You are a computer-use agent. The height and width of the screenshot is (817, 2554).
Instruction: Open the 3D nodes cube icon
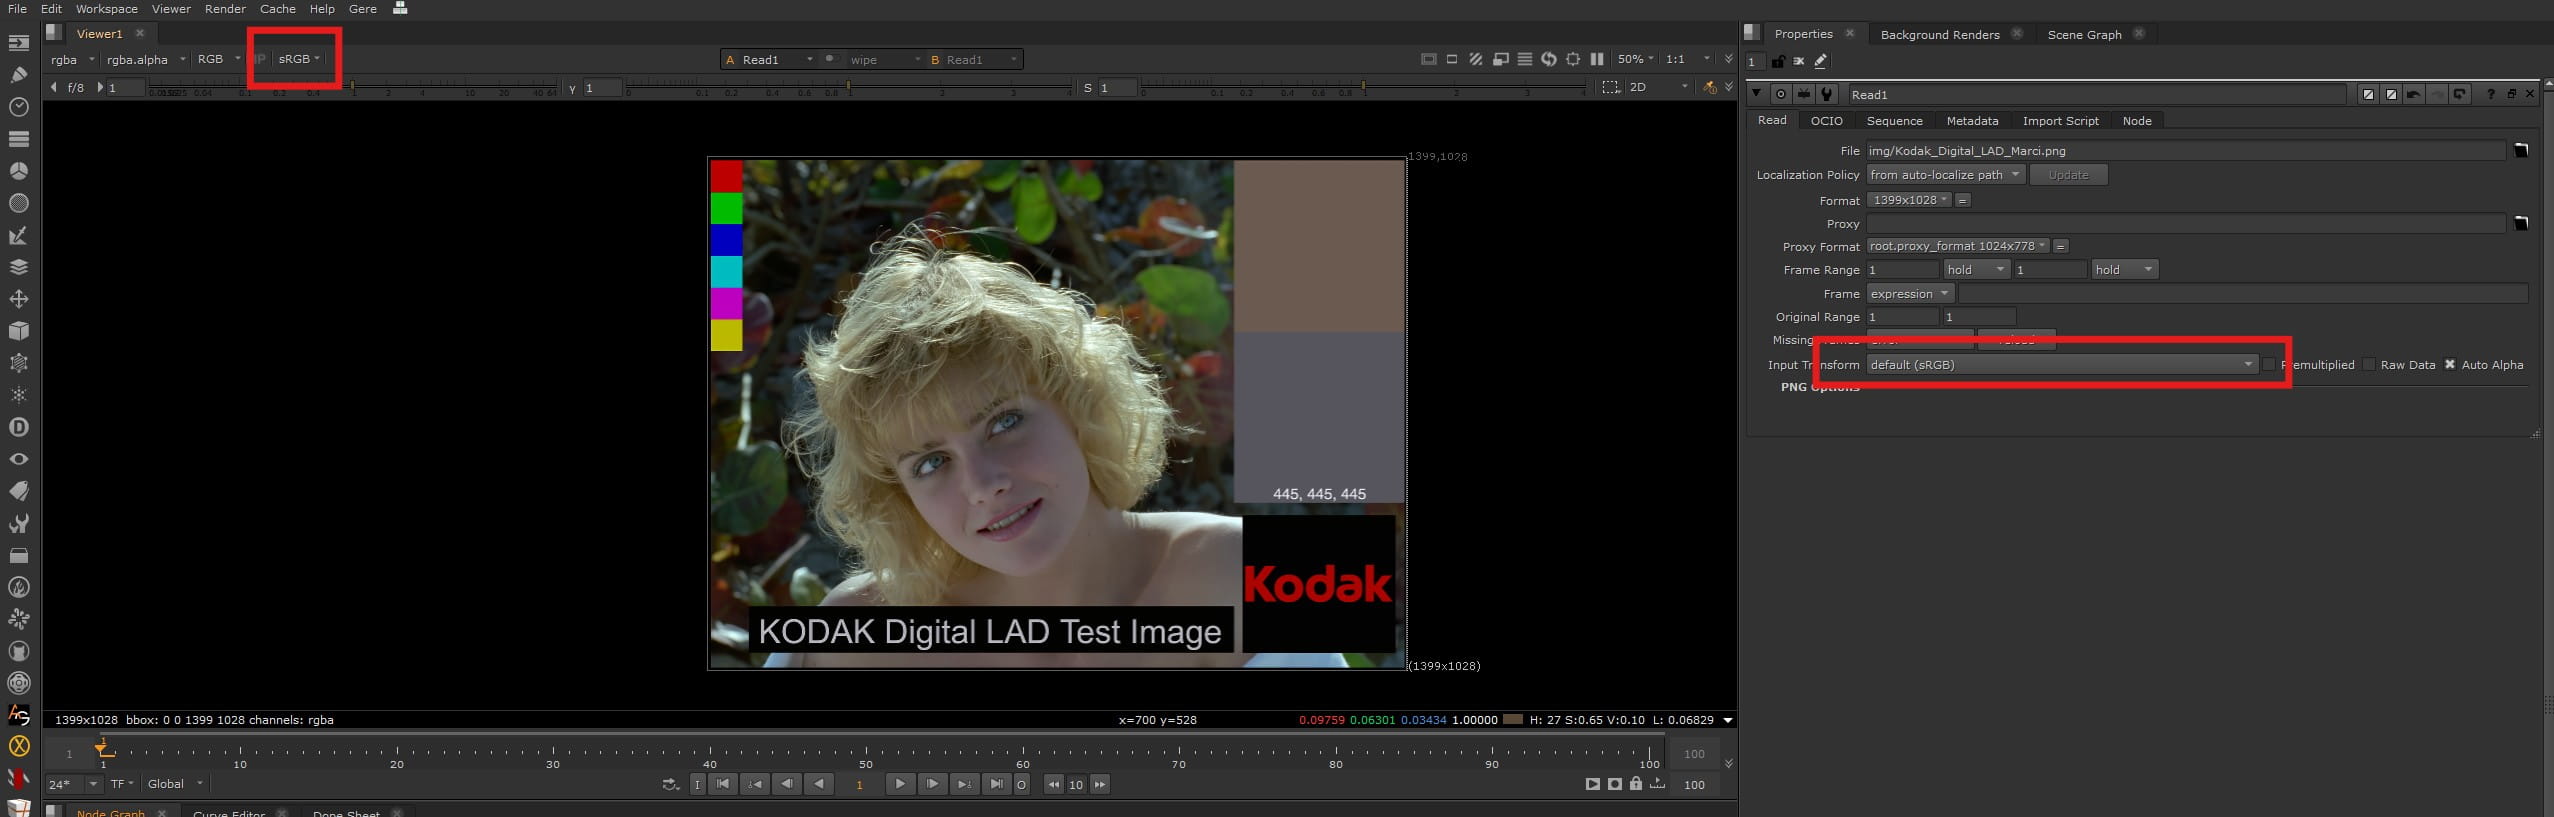click(x=18, y=331)
